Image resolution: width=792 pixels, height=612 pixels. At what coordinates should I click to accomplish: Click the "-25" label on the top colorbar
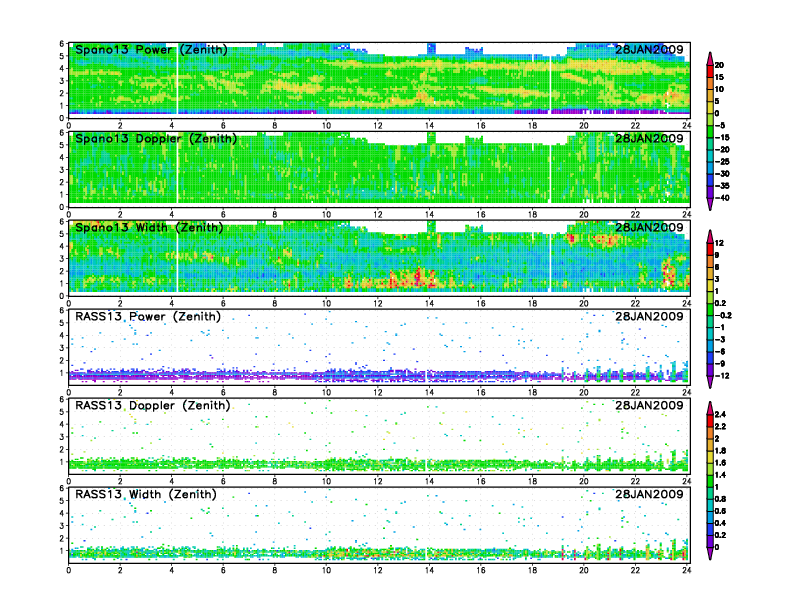pyautogui.click(x=722, y=162)
